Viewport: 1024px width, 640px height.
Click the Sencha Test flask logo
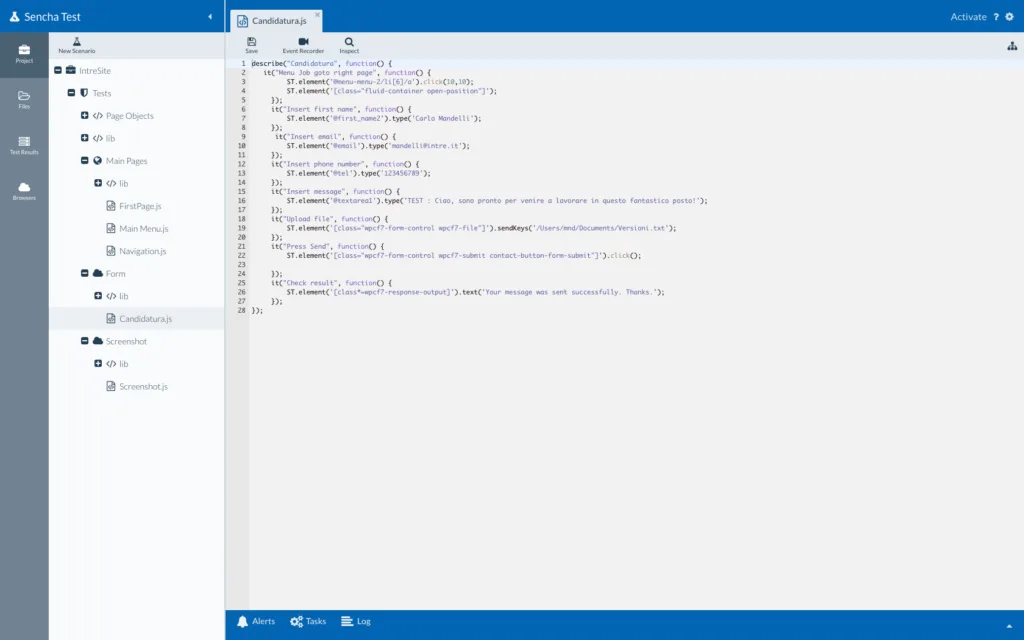pyautogui.click(x=14, y=17)
